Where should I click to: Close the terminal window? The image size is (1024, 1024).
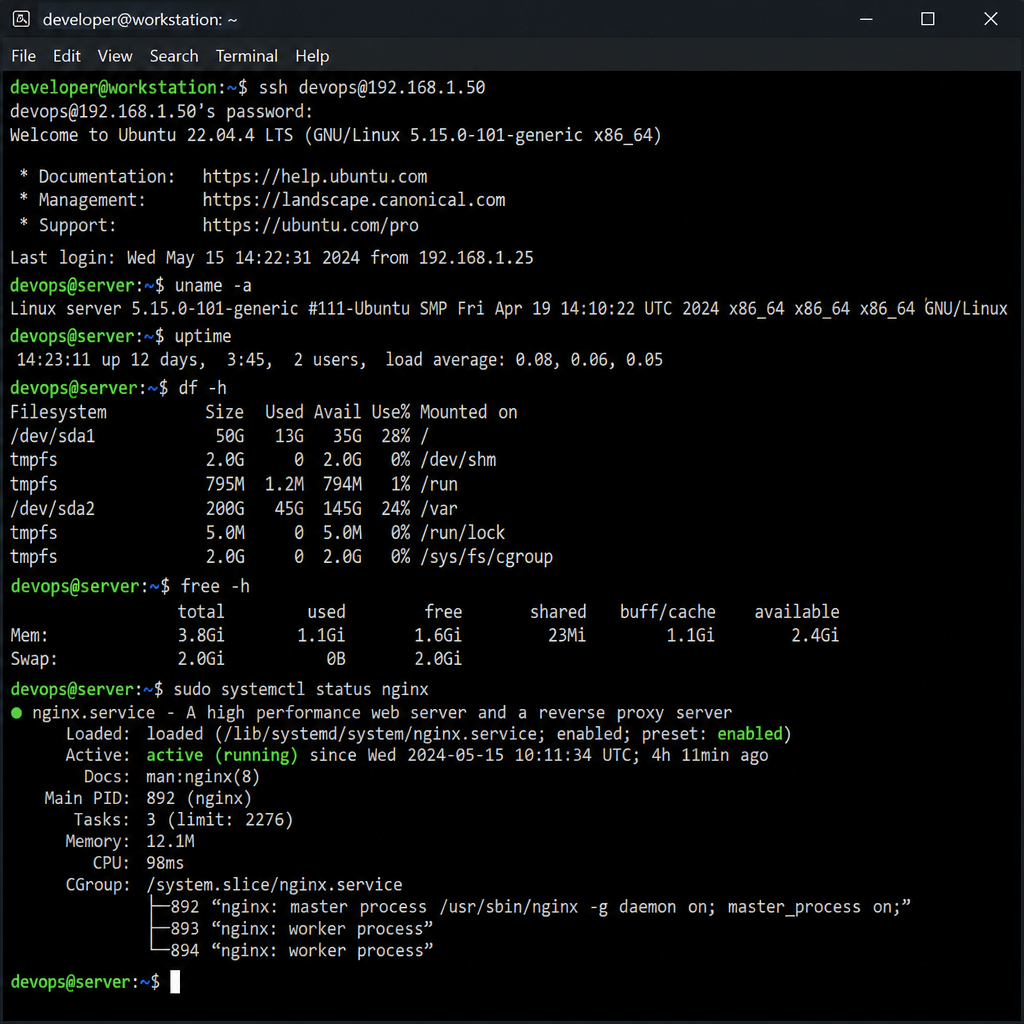991,19
